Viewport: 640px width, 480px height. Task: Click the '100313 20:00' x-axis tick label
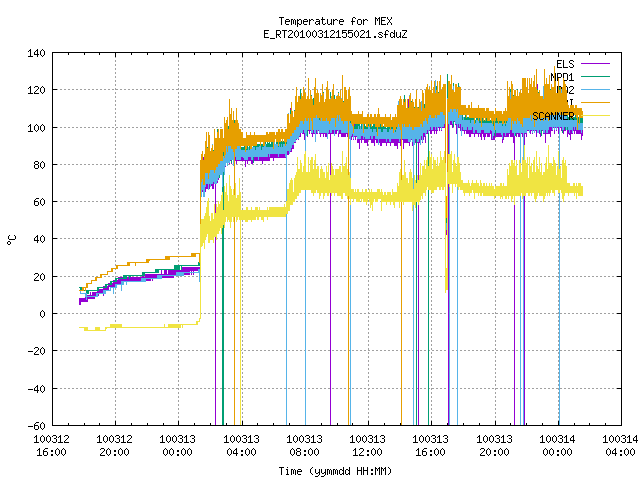(x=494, y=446)
